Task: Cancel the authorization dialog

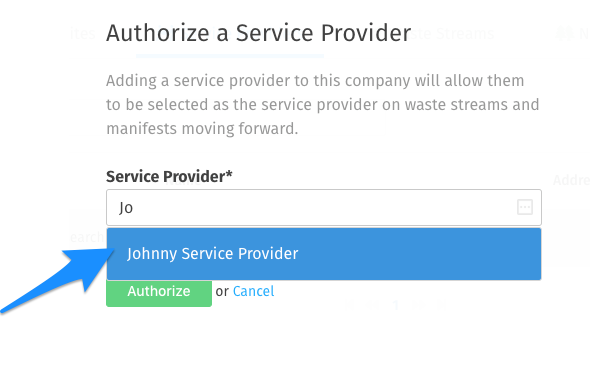Action: 253,291
